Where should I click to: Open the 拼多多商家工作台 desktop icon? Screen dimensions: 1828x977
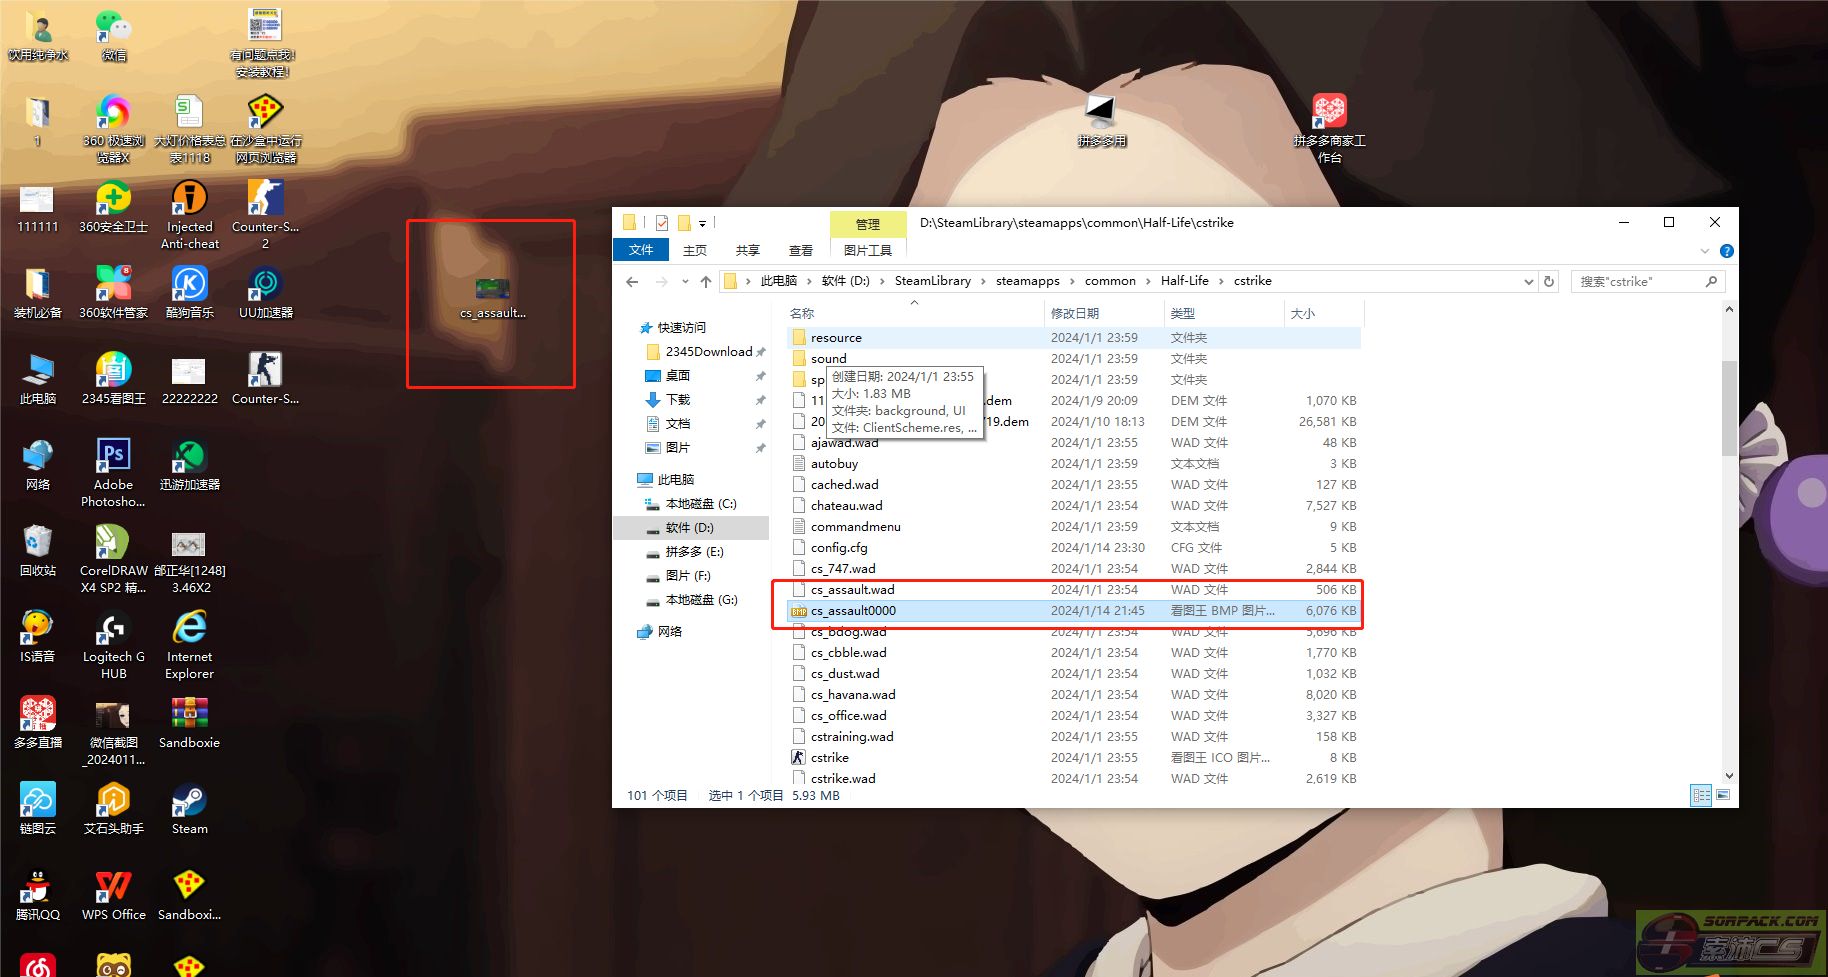pyautogui.click(x=1329, y=129)
